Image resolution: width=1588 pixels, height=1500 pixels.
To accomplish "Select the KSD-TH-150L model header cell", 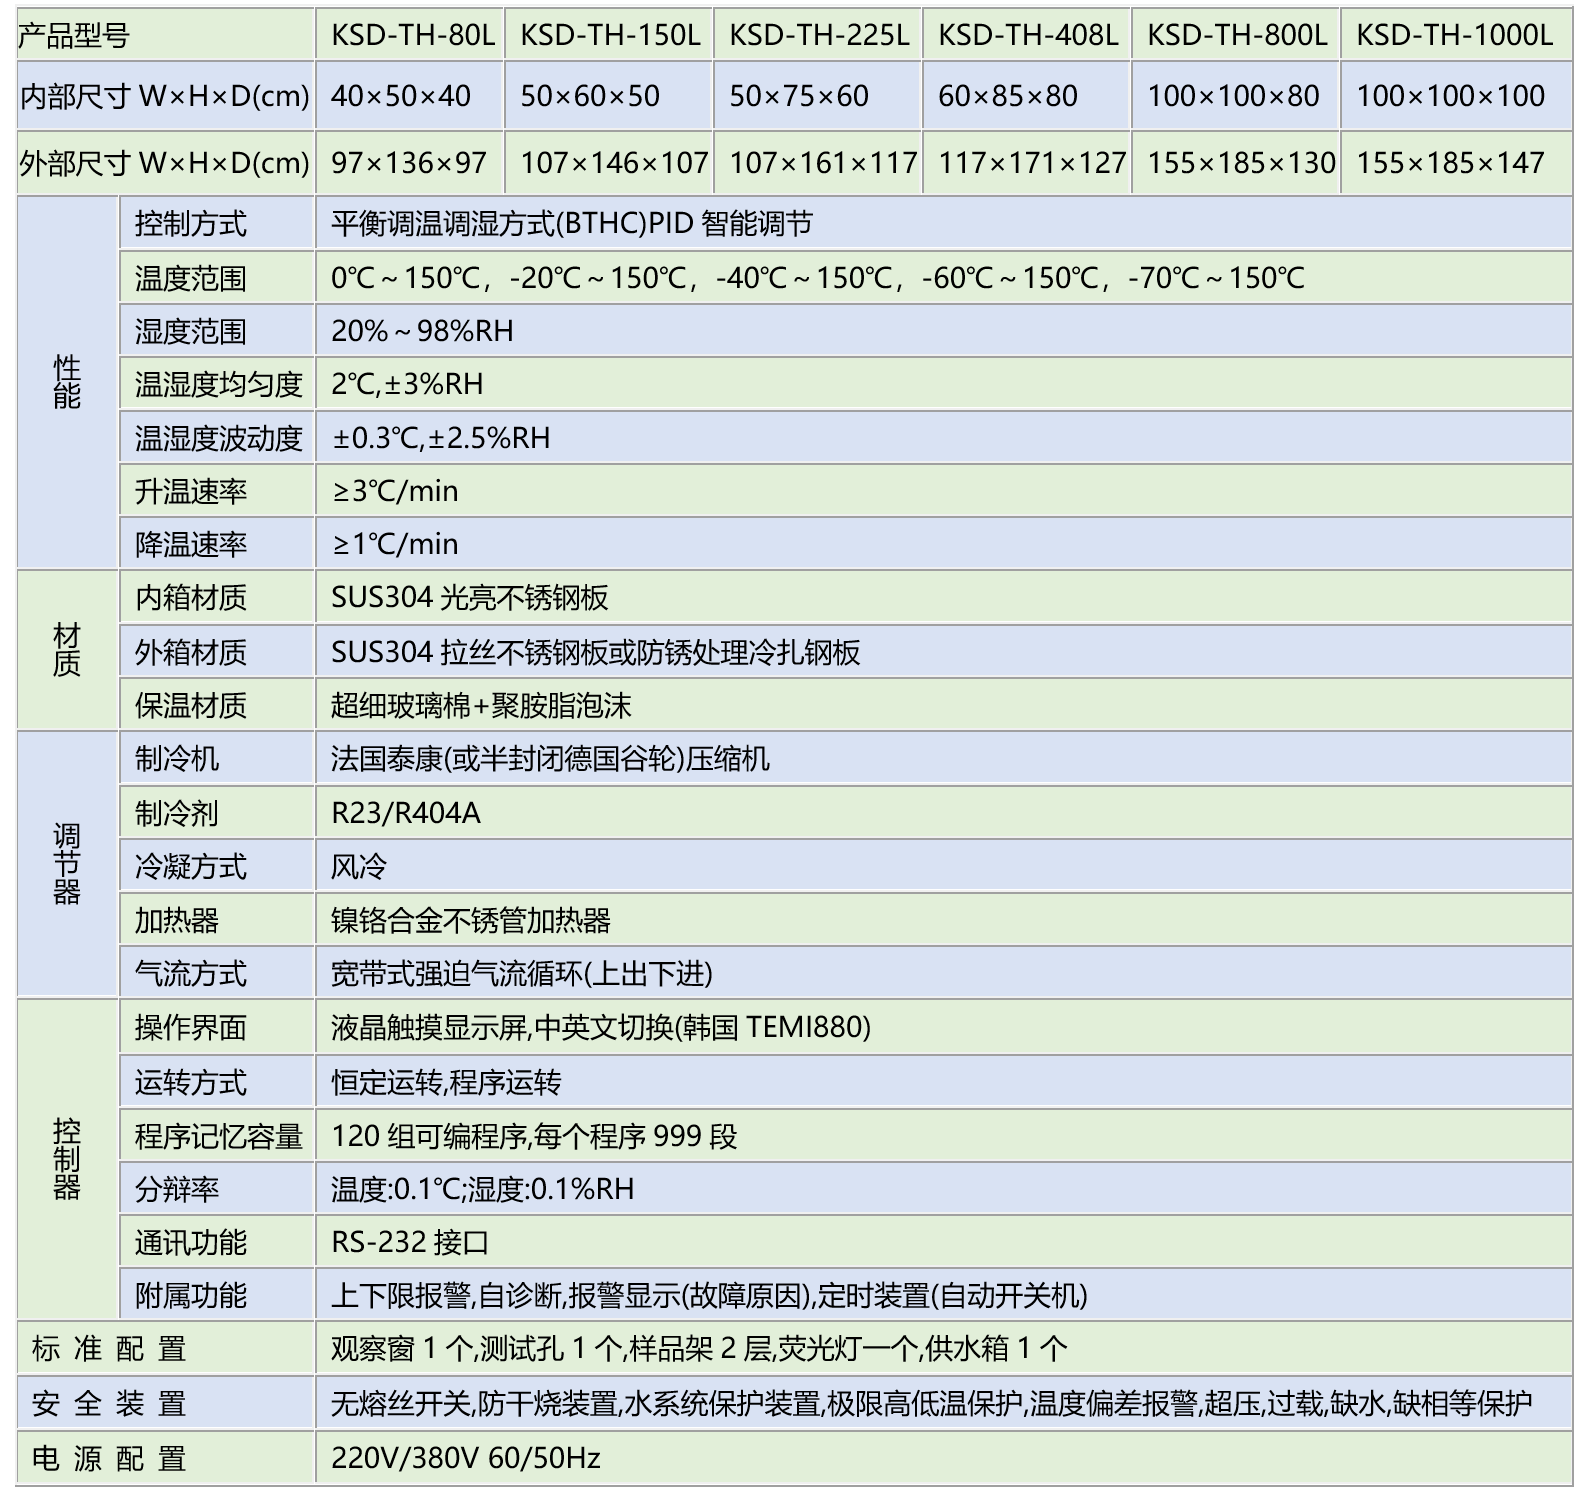I will coord(609,36).
